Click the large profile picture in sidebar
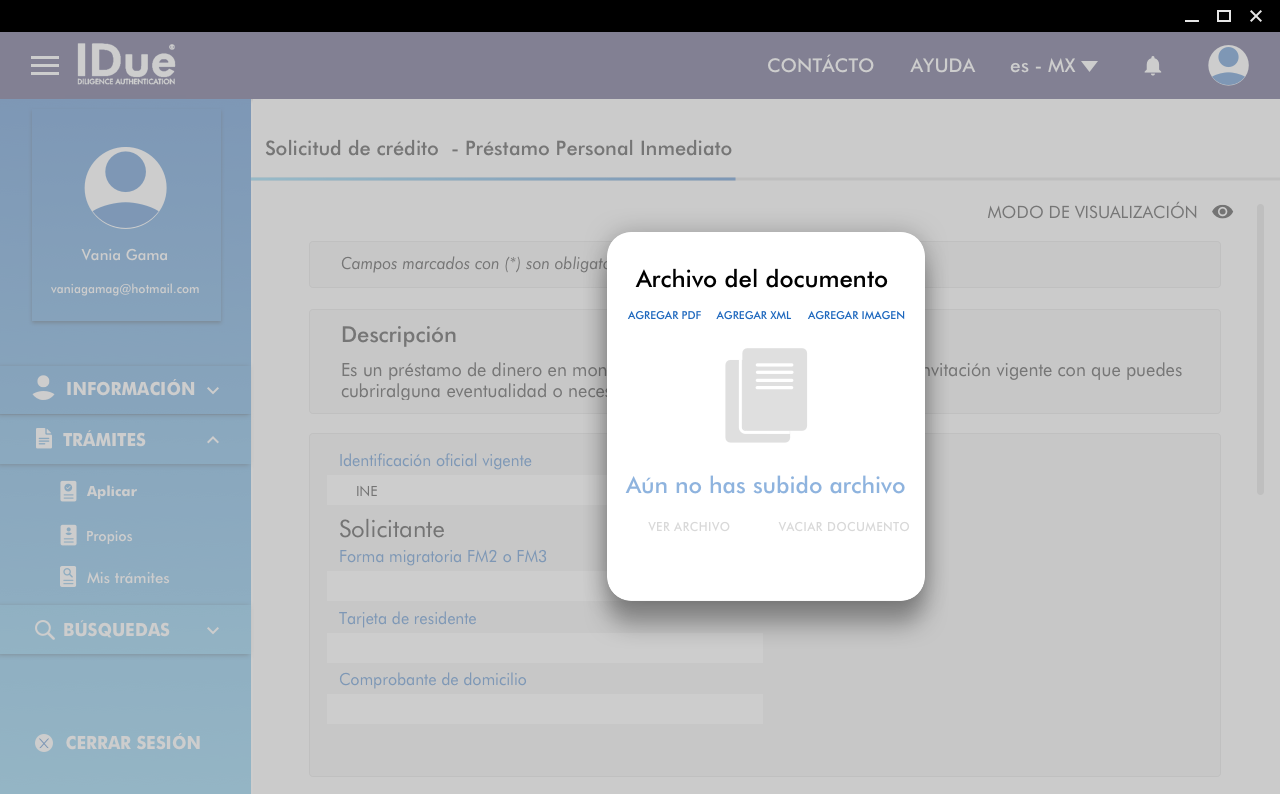The width and height of the screenshot is (1280, 794). coord(125,188)
